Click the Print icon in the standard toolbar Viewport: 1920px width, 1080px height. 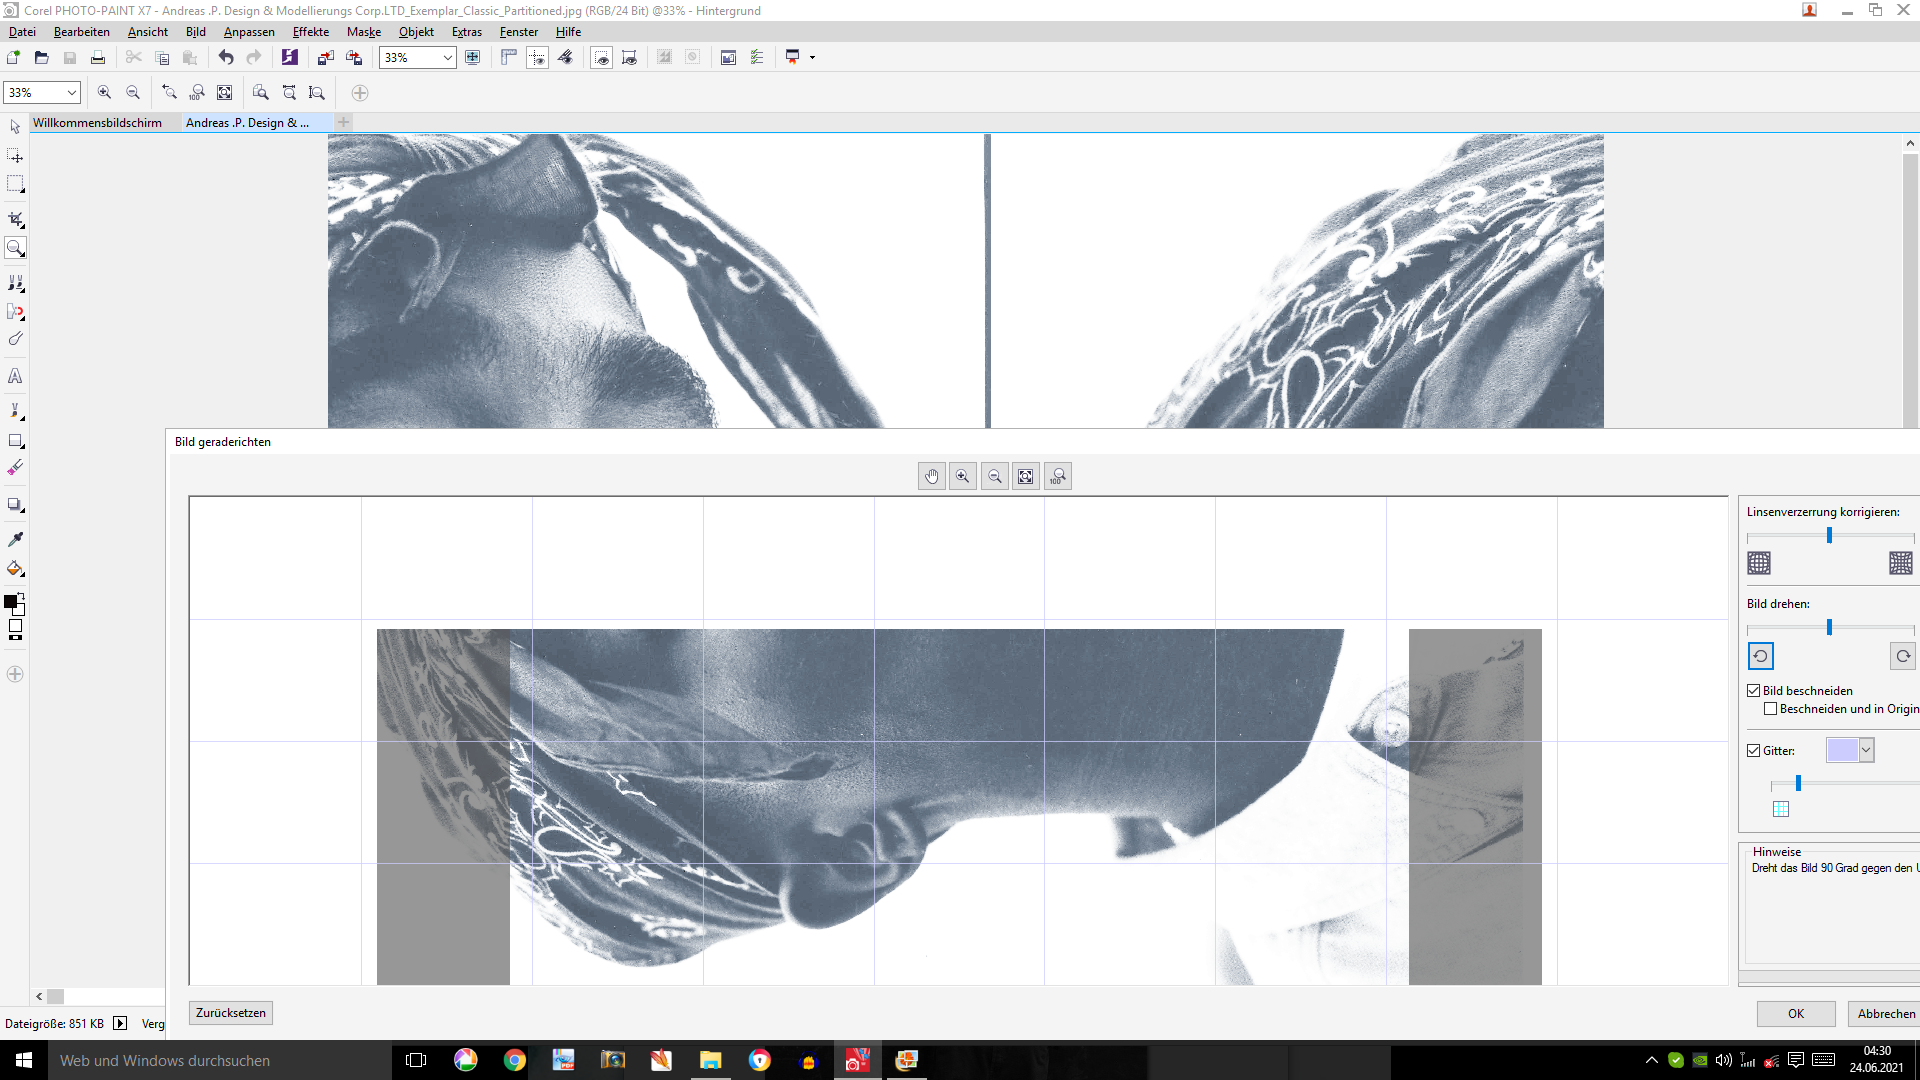click(x=98, y=57)
